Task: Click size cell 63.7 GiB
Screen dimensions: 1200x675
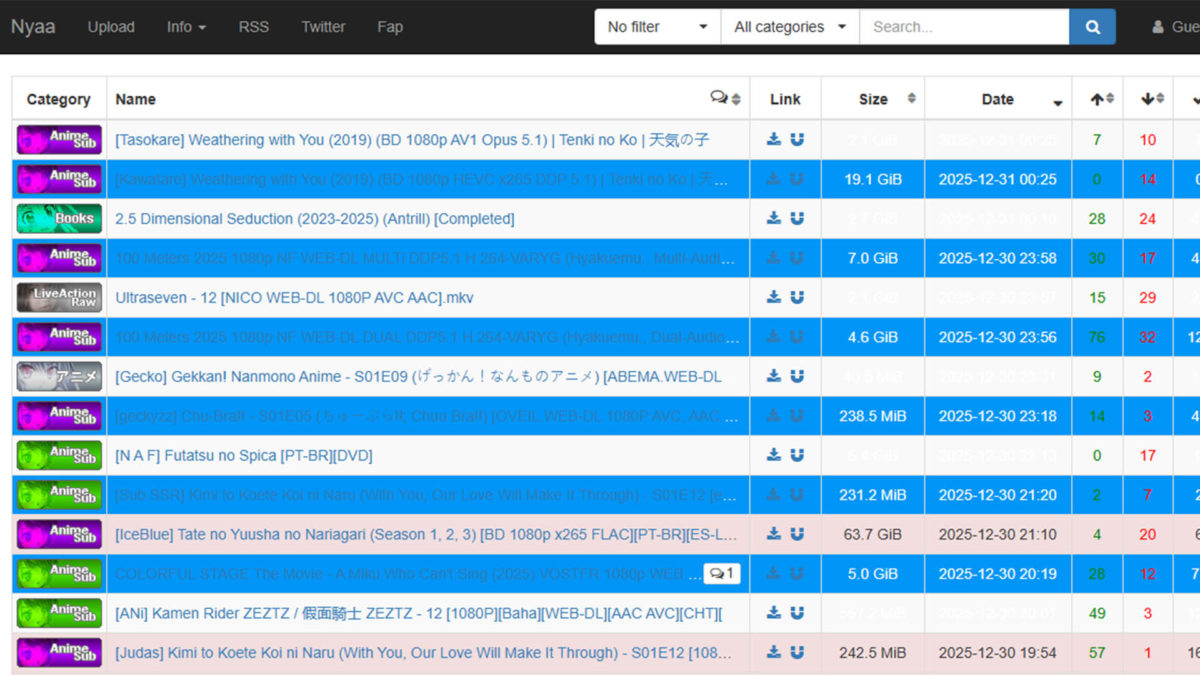Action: 873,534
